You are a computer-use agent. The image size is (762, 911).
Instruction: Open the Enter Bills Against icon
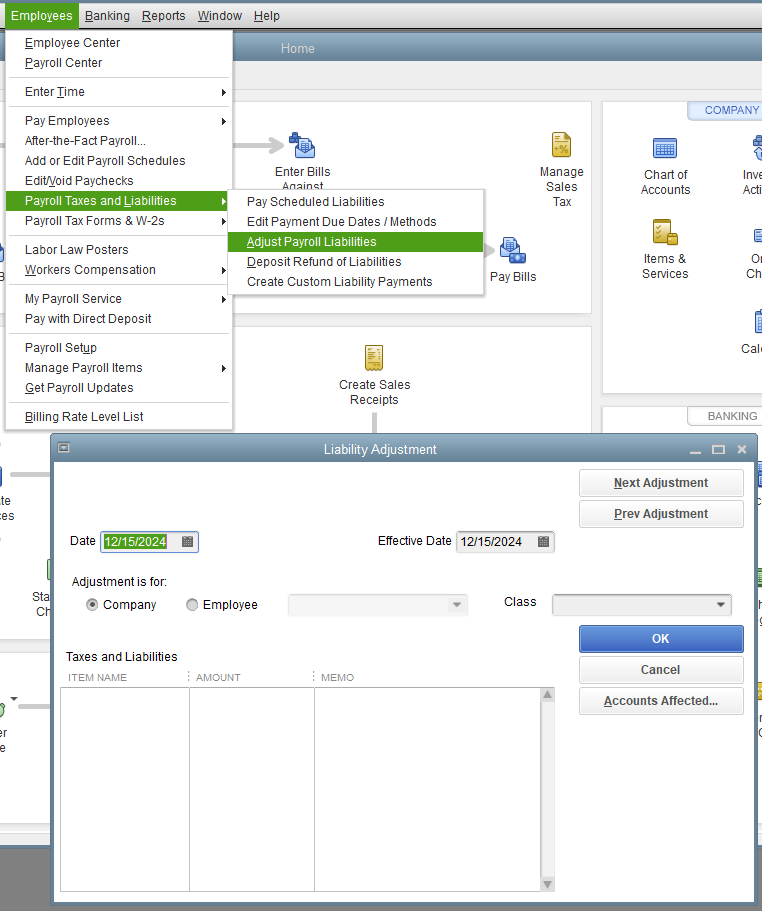tap(302, 145)
